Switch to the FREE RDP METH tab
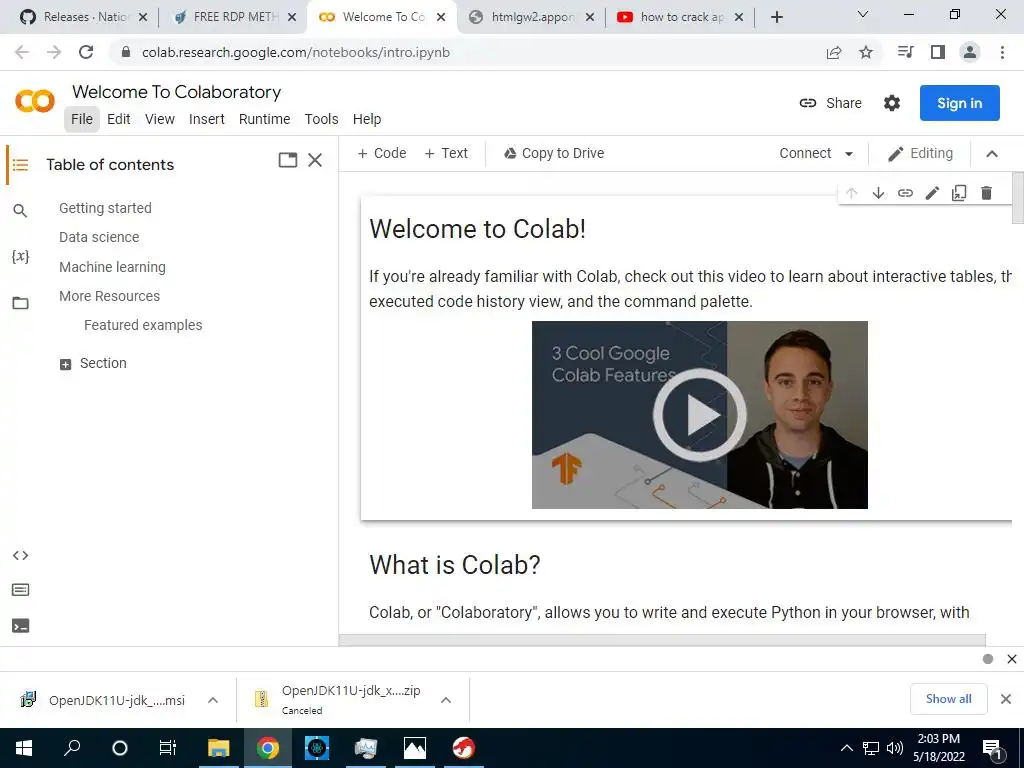1024x768 pixels. [x=233, y=17]
